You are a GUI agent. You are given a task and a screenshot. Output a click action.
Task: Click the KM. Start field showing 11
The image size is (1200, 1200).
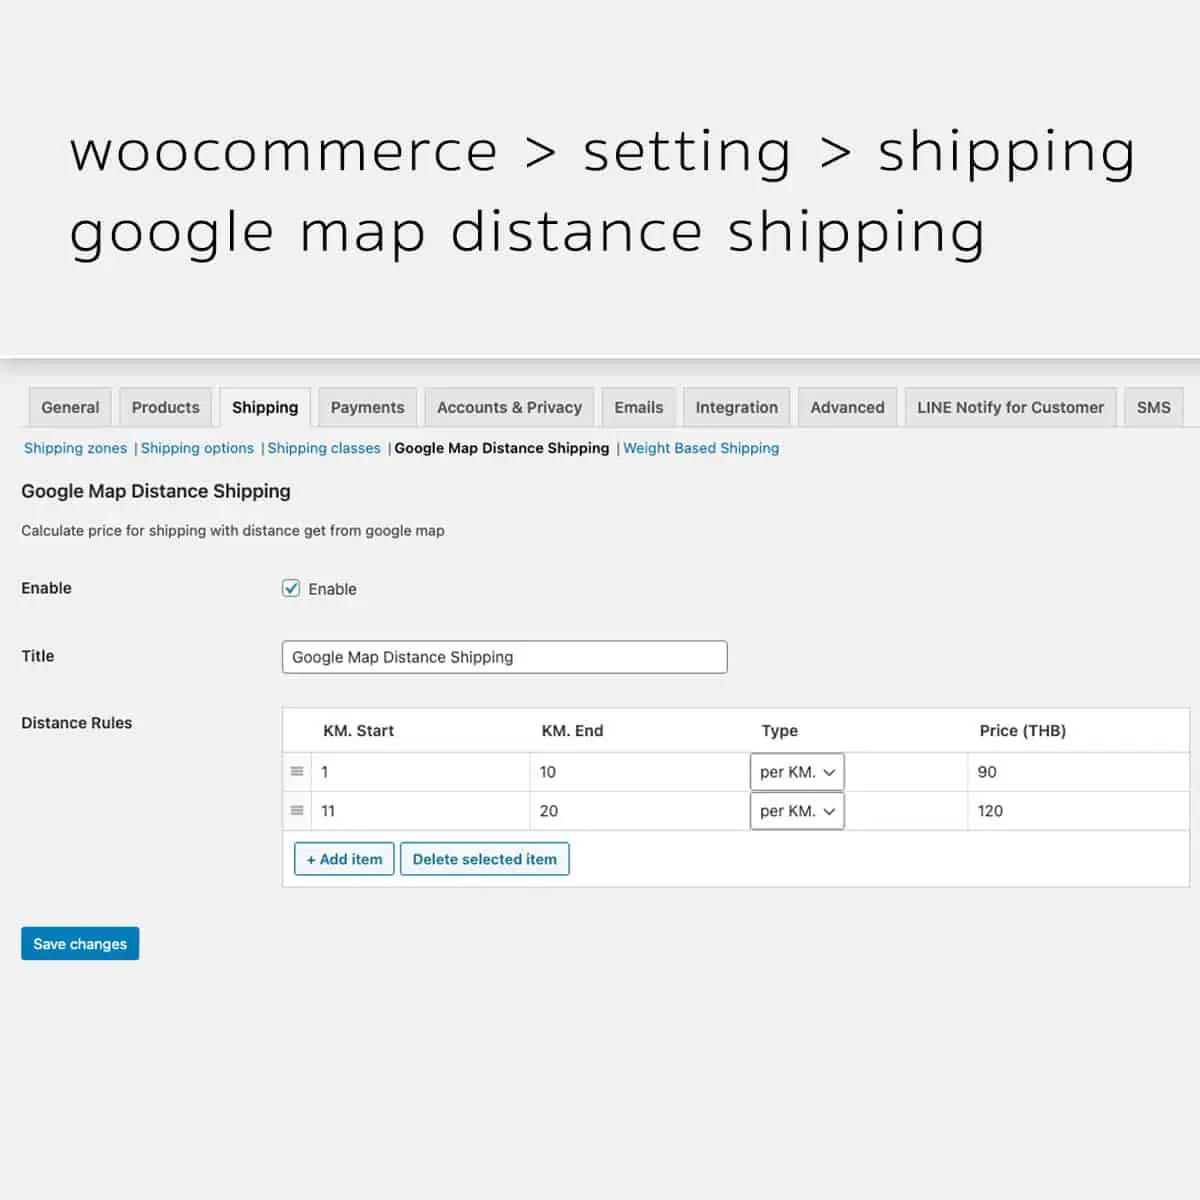420,811
